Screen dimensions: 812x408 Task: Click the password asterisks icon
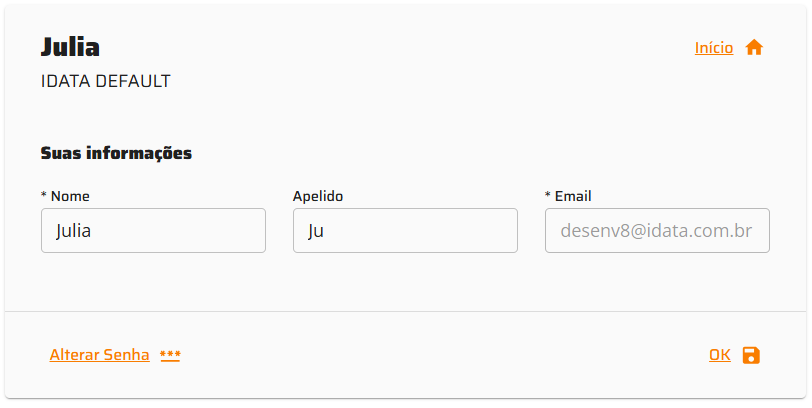pos(170,355)
